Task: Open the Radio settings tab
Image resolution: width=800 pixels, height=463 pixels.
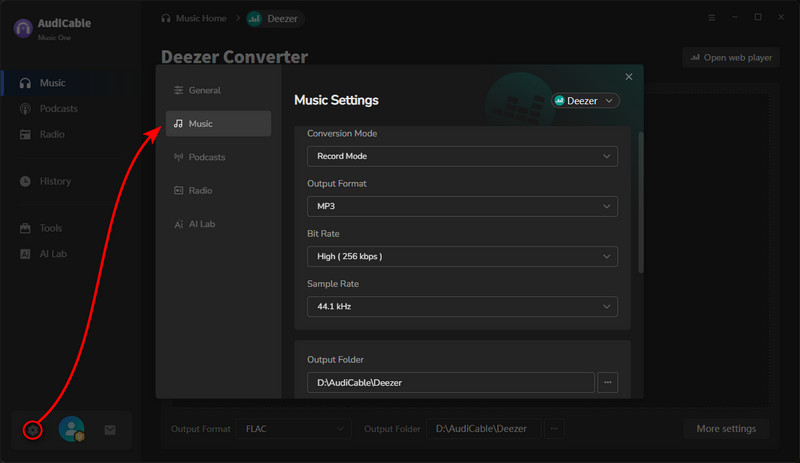Action: click(x=218, y=190)
